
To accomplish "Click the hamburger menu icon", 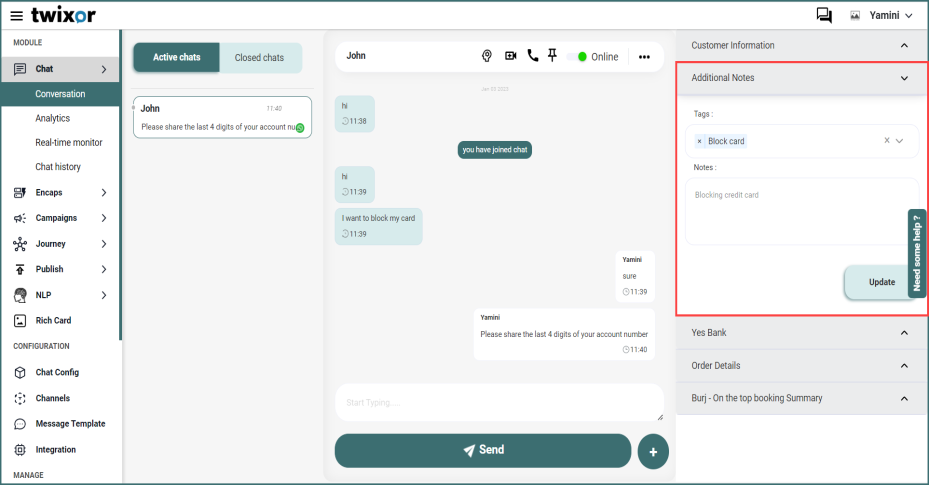I will coord(16,16).
